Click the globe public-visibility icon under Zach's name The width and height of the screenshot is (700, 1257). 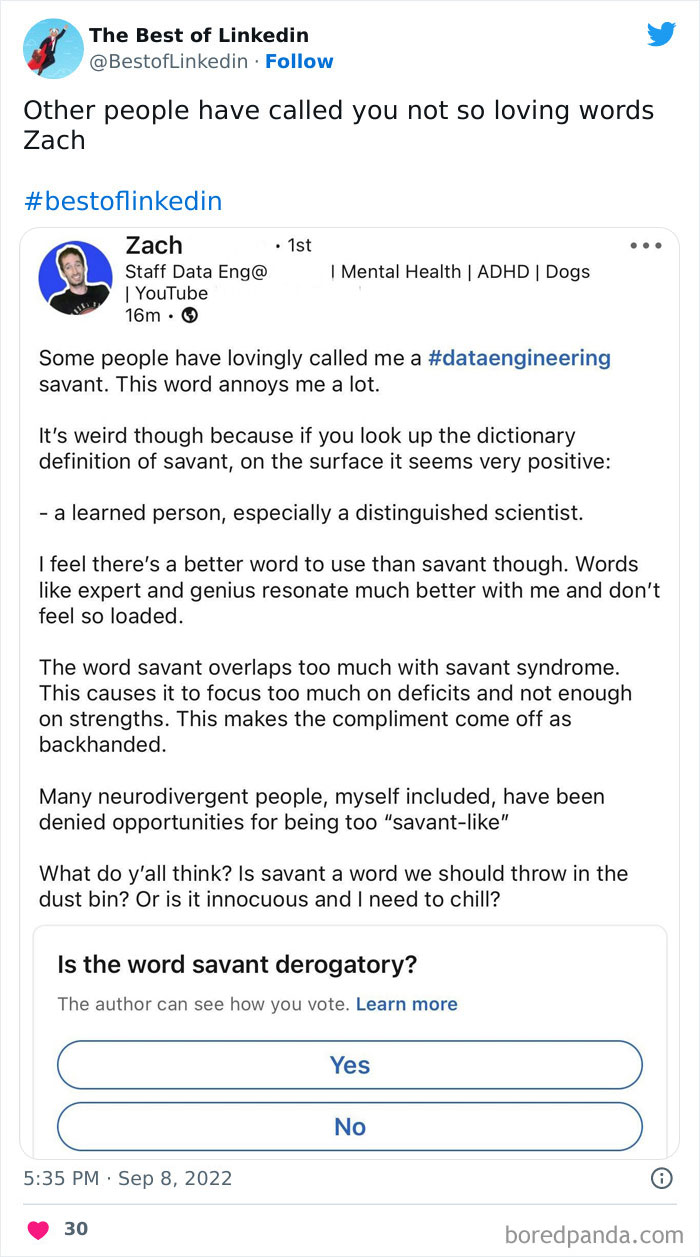[x=192, y=316]
